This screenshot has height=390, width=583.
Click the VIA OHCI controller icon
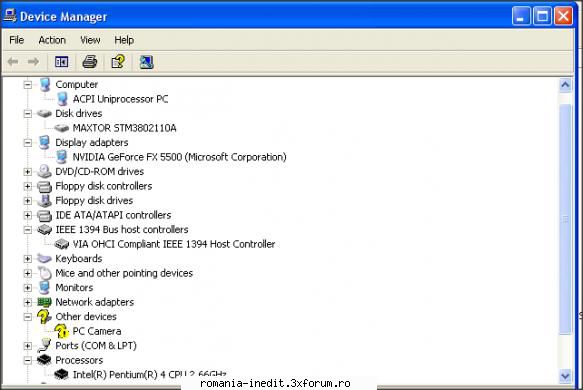(x=62, y=244)
